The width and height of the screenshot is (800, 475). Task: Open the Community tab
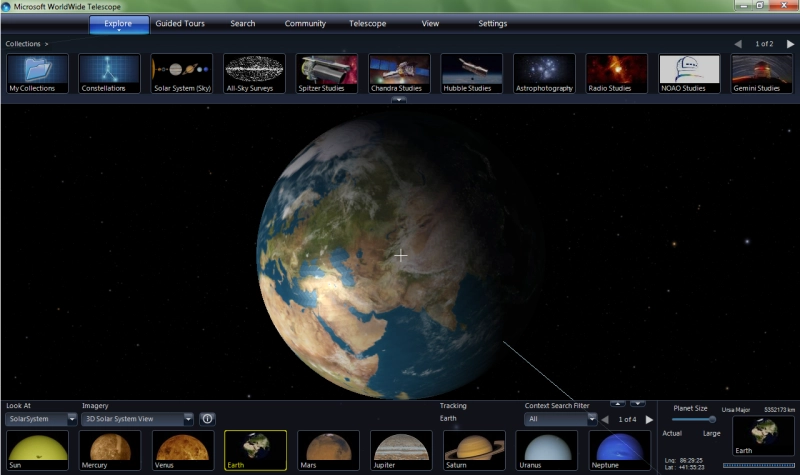tap(305, 23)
